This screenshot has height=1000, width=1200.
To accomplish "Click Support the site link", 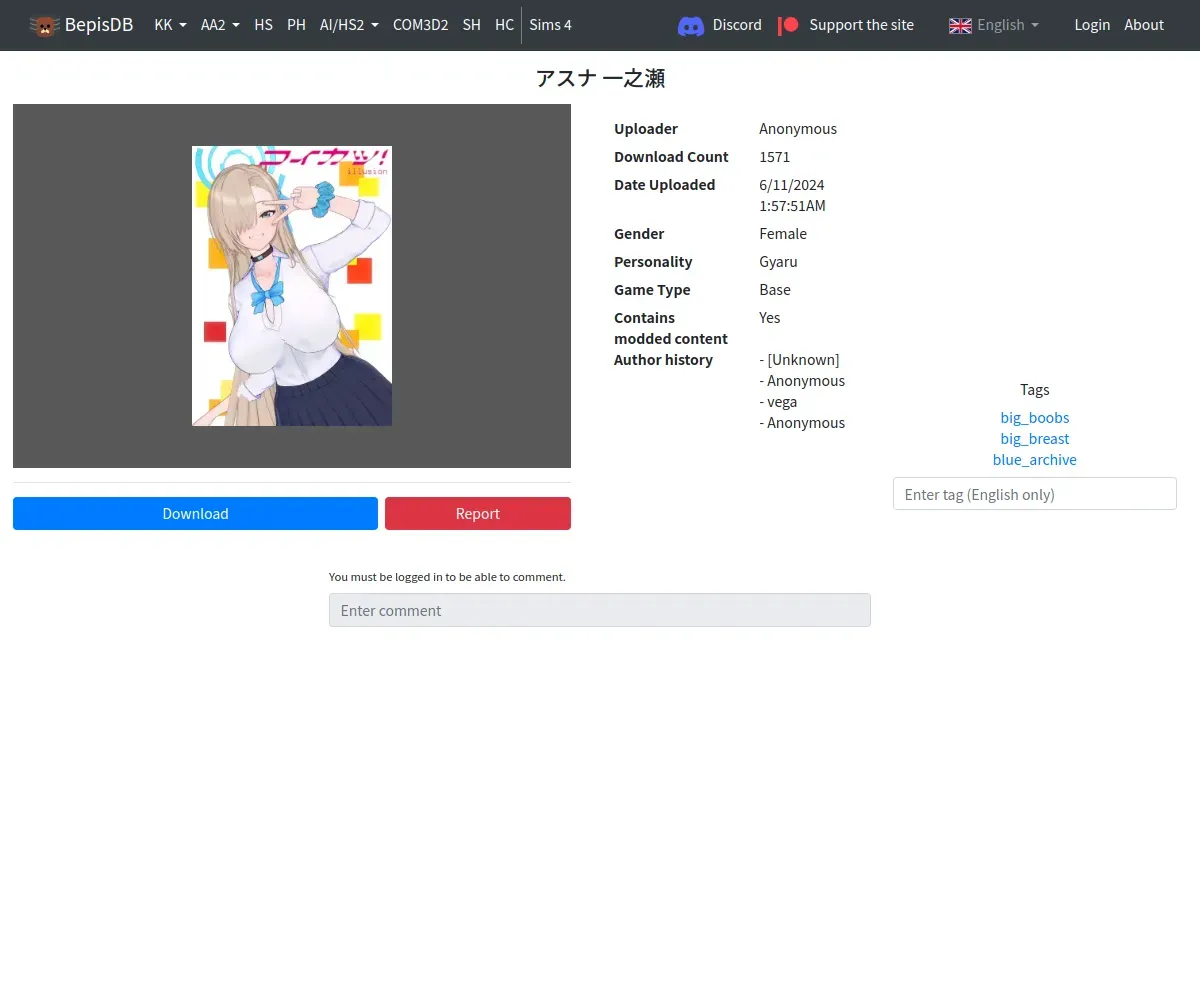I will [x=861, y=25].
